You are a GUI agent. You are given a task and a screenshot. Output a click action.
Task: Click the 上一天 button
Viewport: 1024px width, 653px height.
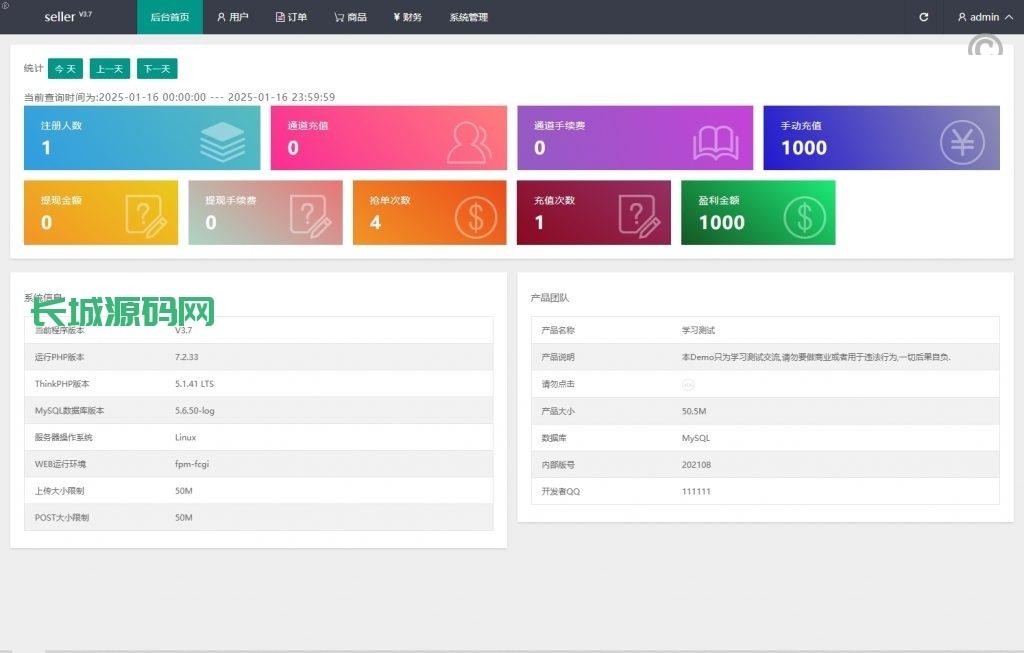(x=110, y=68)
